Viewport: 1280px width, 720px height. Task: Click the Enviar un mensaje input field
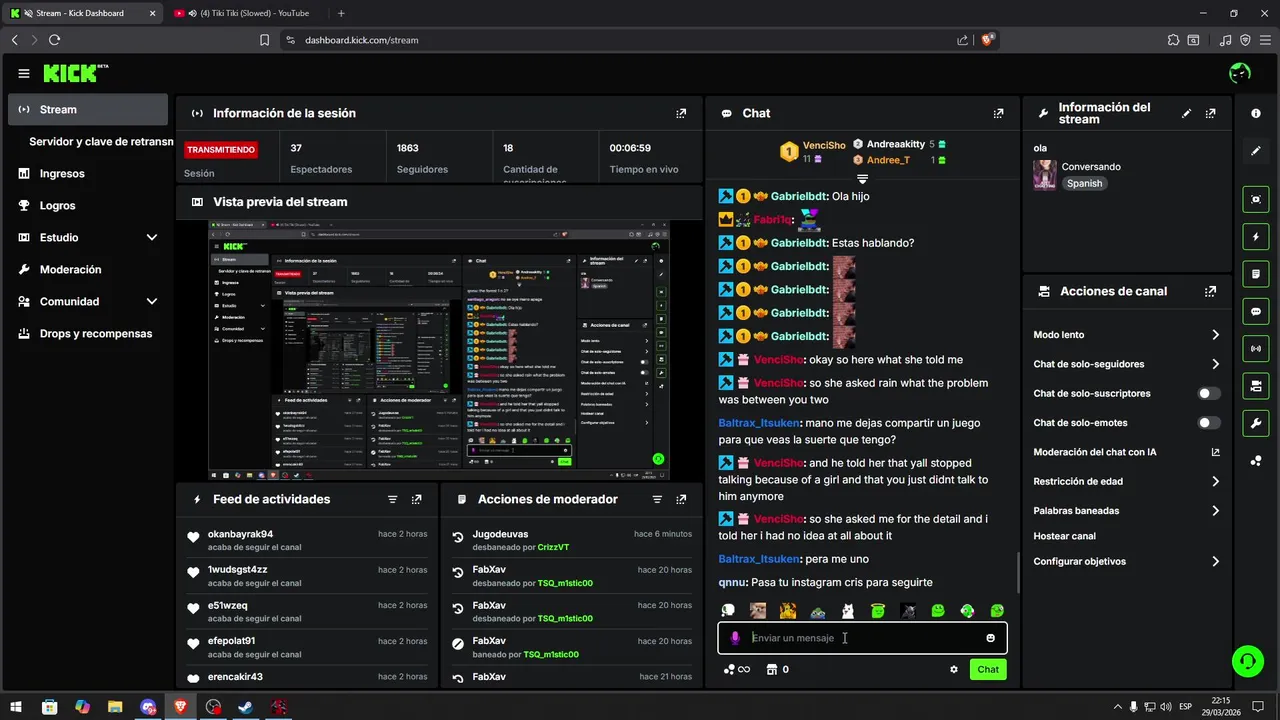[865, 638]
